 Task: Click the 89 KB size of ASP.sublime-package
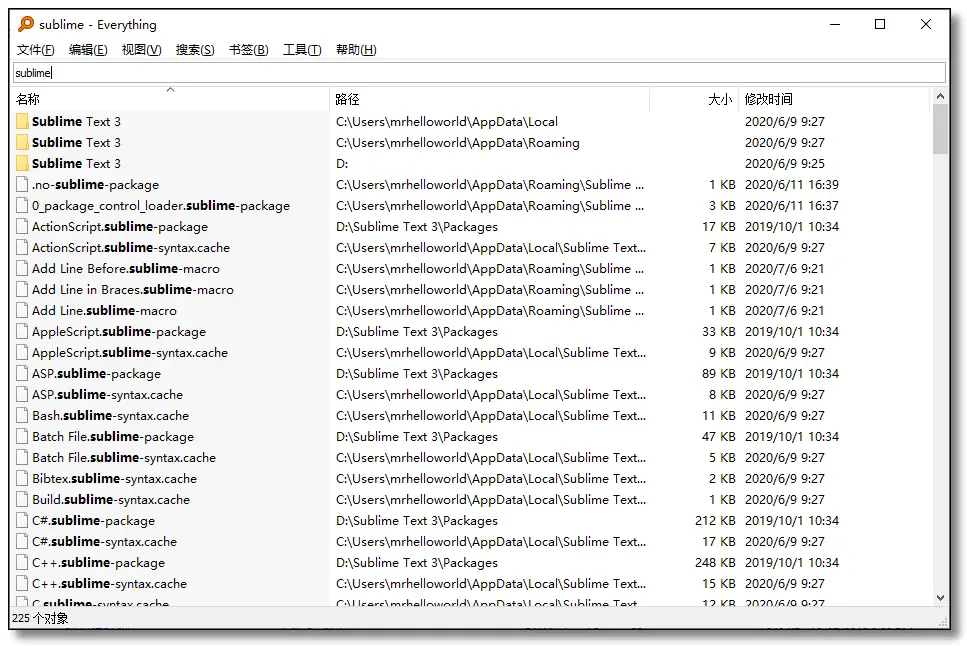[x=718, y=373]
